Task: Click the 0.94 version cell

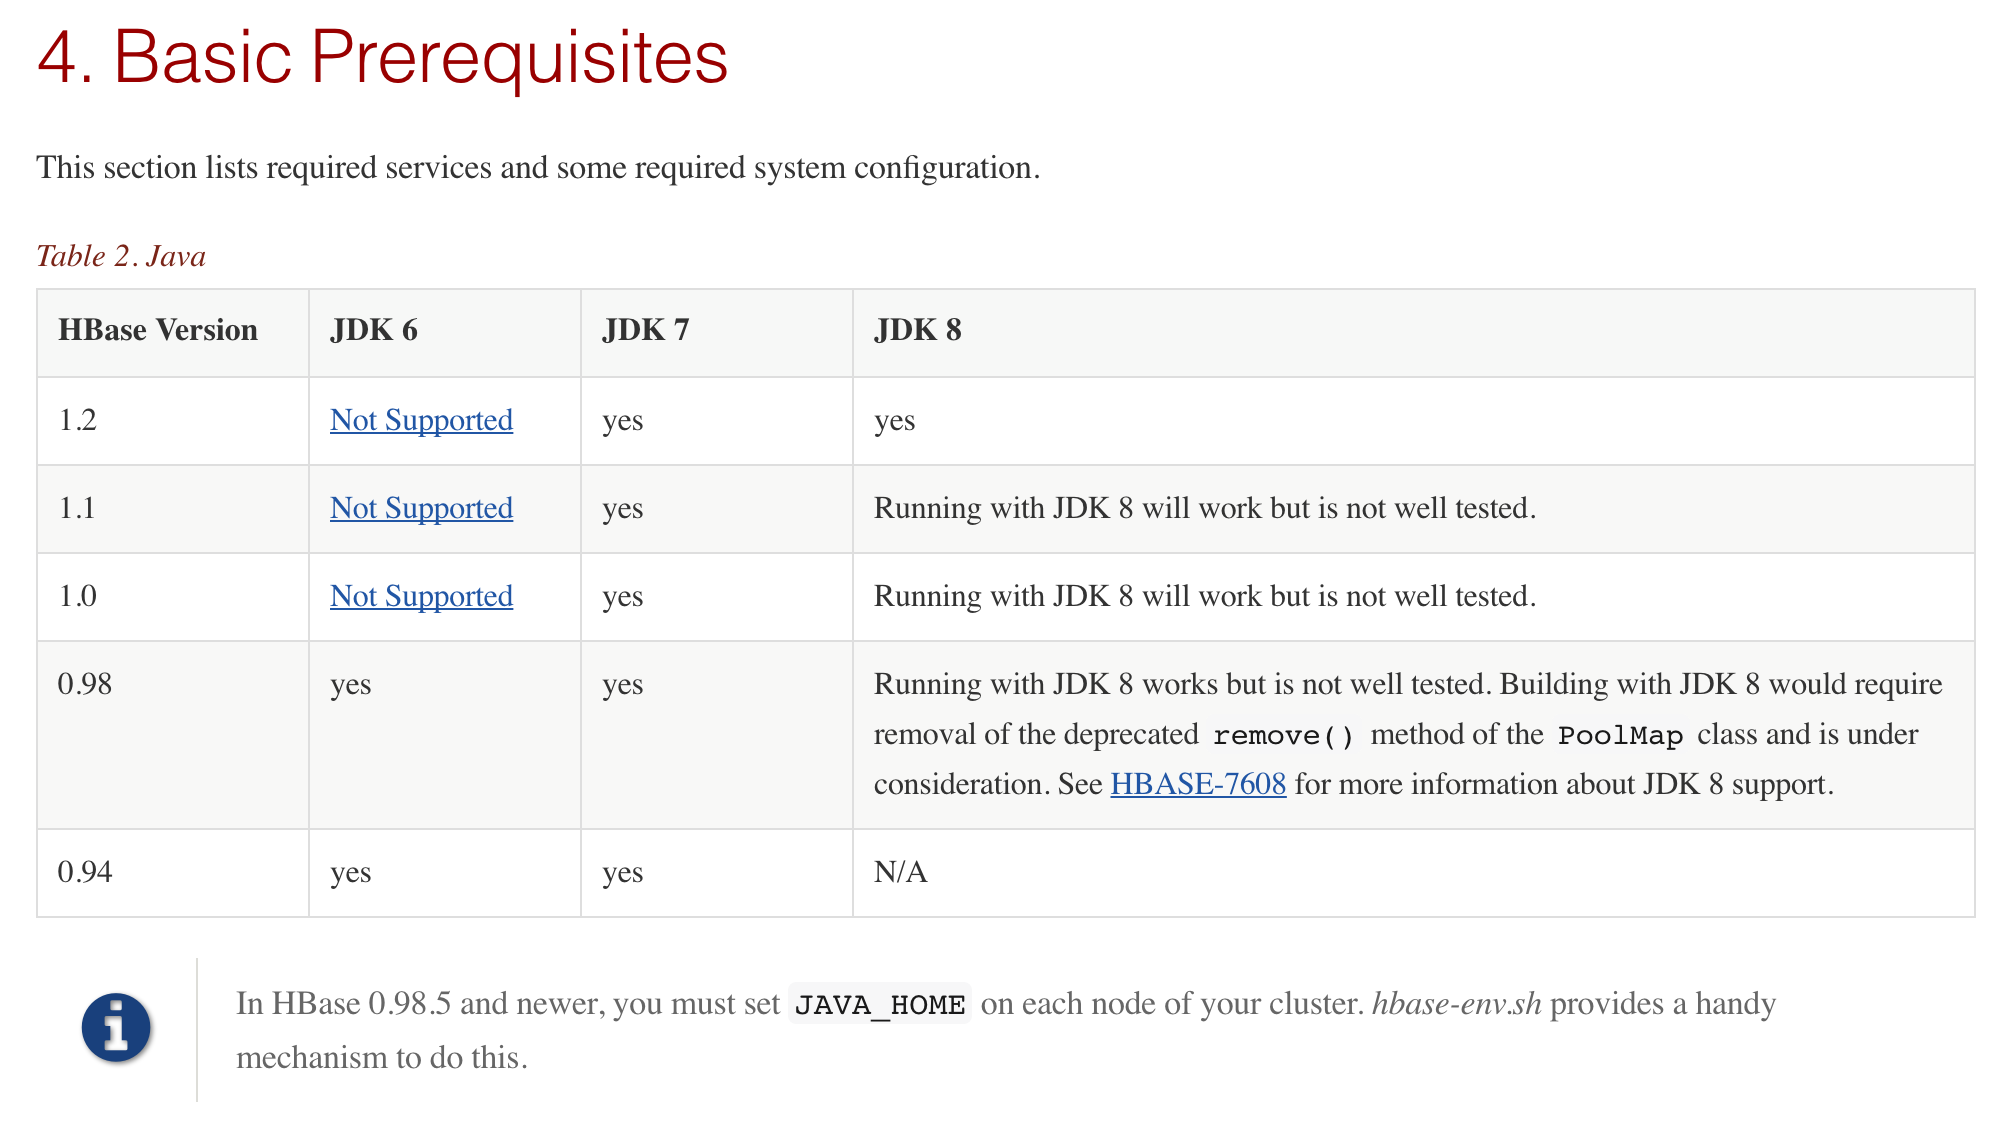Action: tap(85, 872)
